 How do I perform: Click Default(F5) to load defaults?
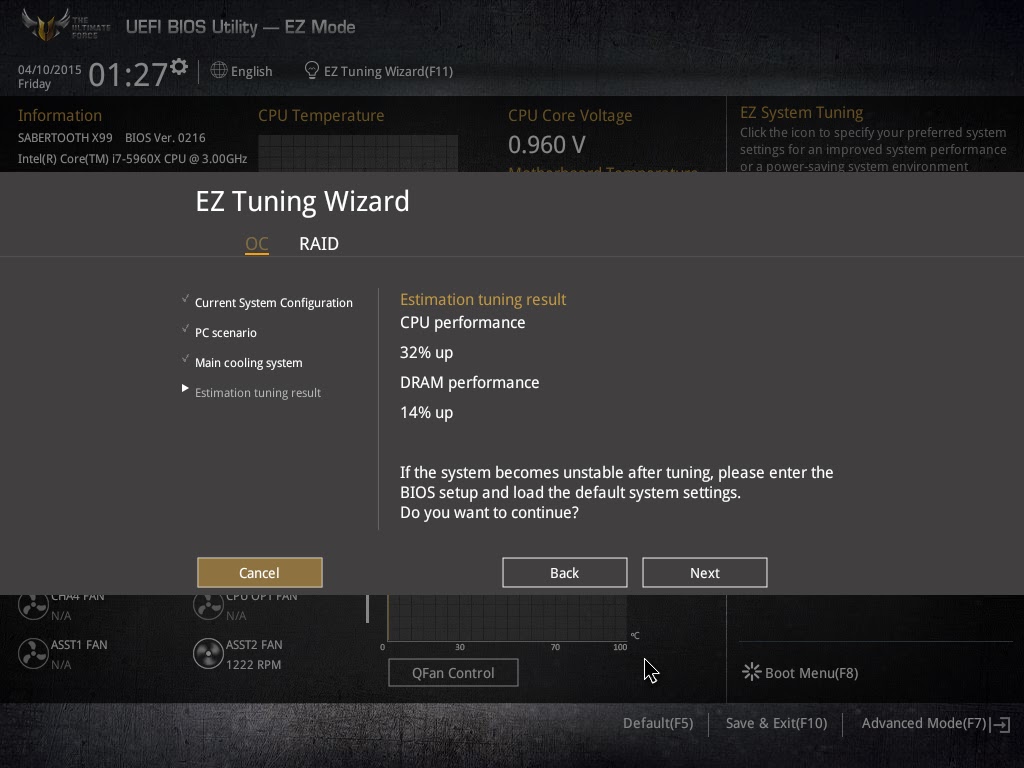coord(658,723)
